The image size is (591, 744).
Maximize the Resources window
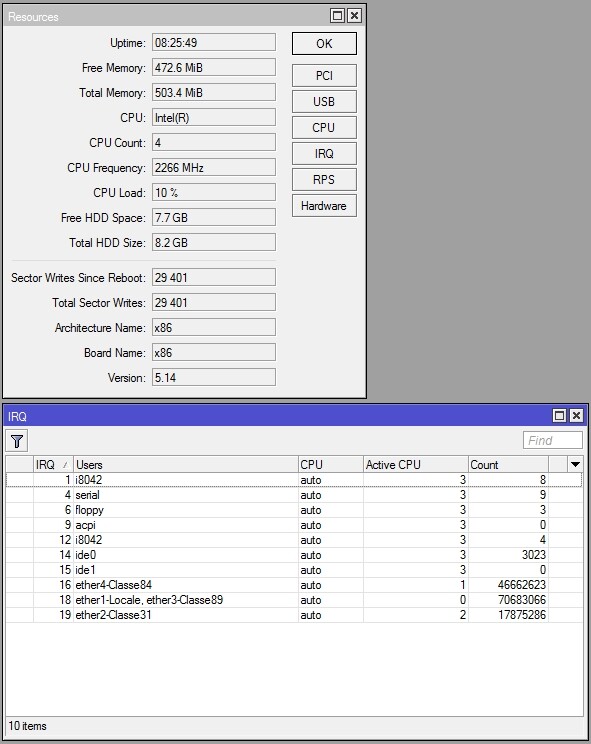337,16
